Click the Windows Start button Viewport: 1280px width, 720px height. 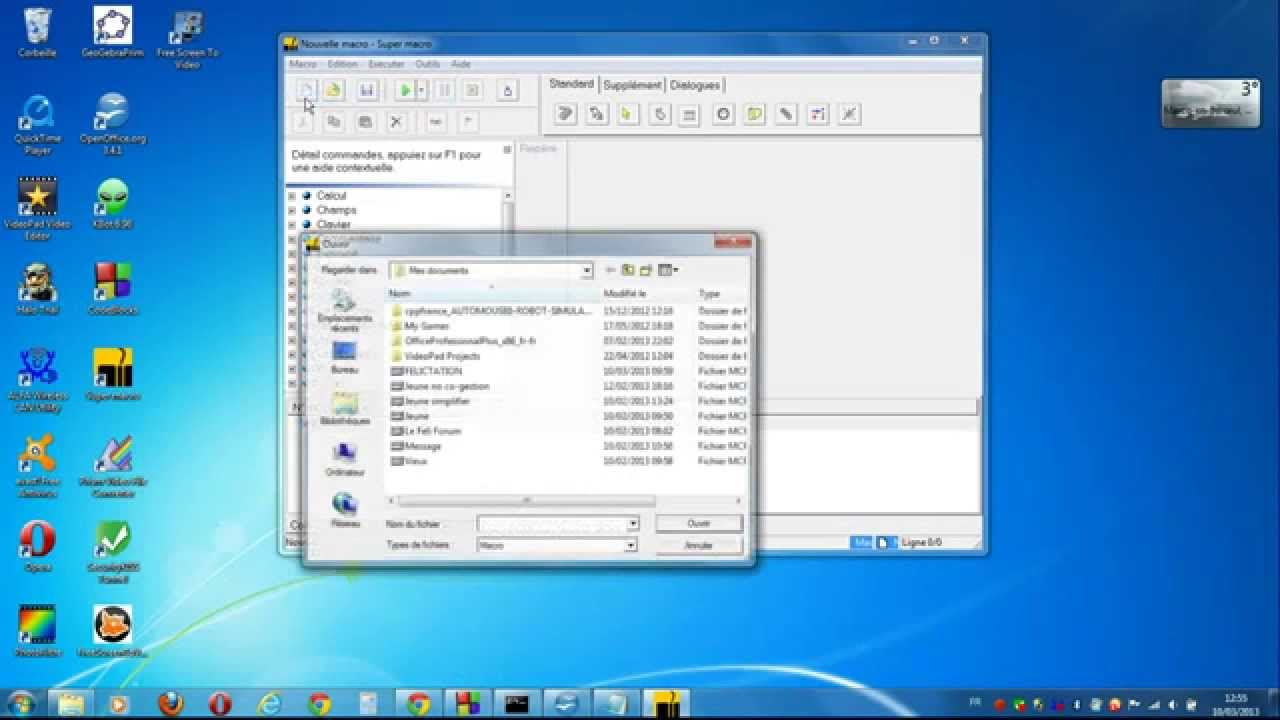pyautogui.click(x=22, y=703)
